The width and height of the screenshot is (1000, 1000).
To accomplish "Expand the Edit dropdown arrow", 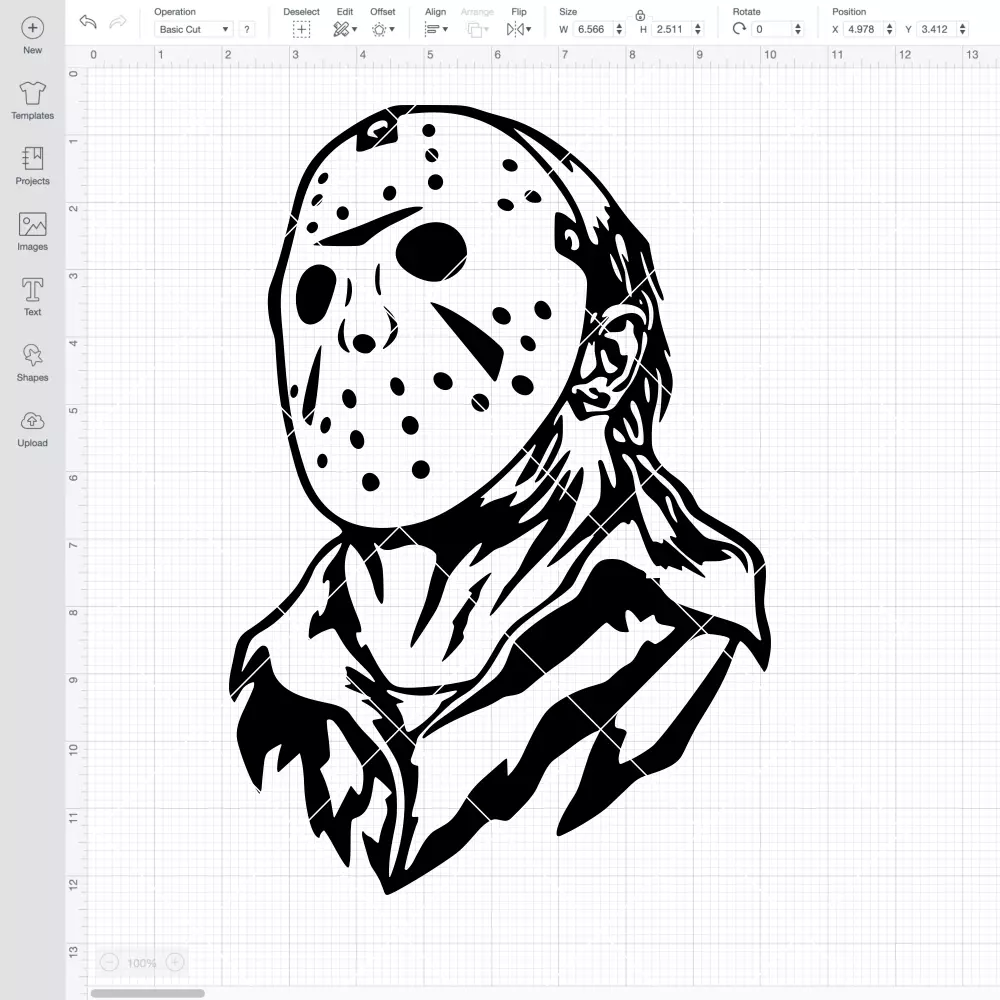I will coord(355,29).
